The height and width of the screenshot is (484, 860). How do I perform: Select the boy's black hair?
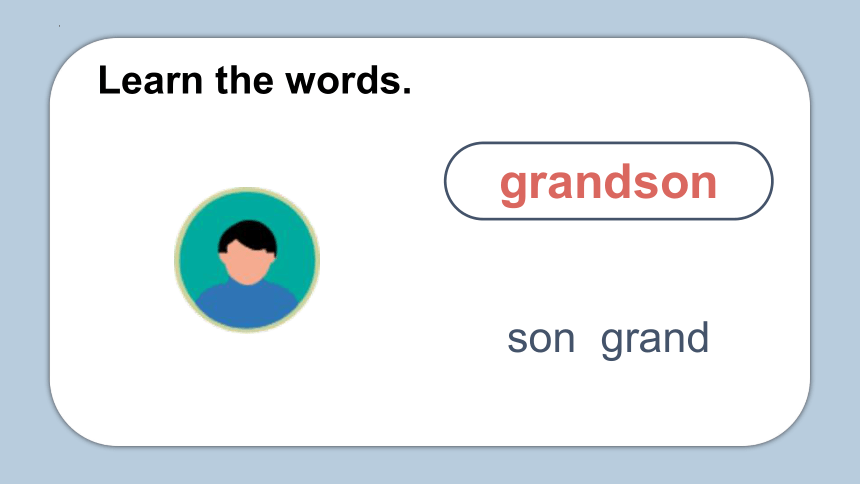click(x=247, y=236)
